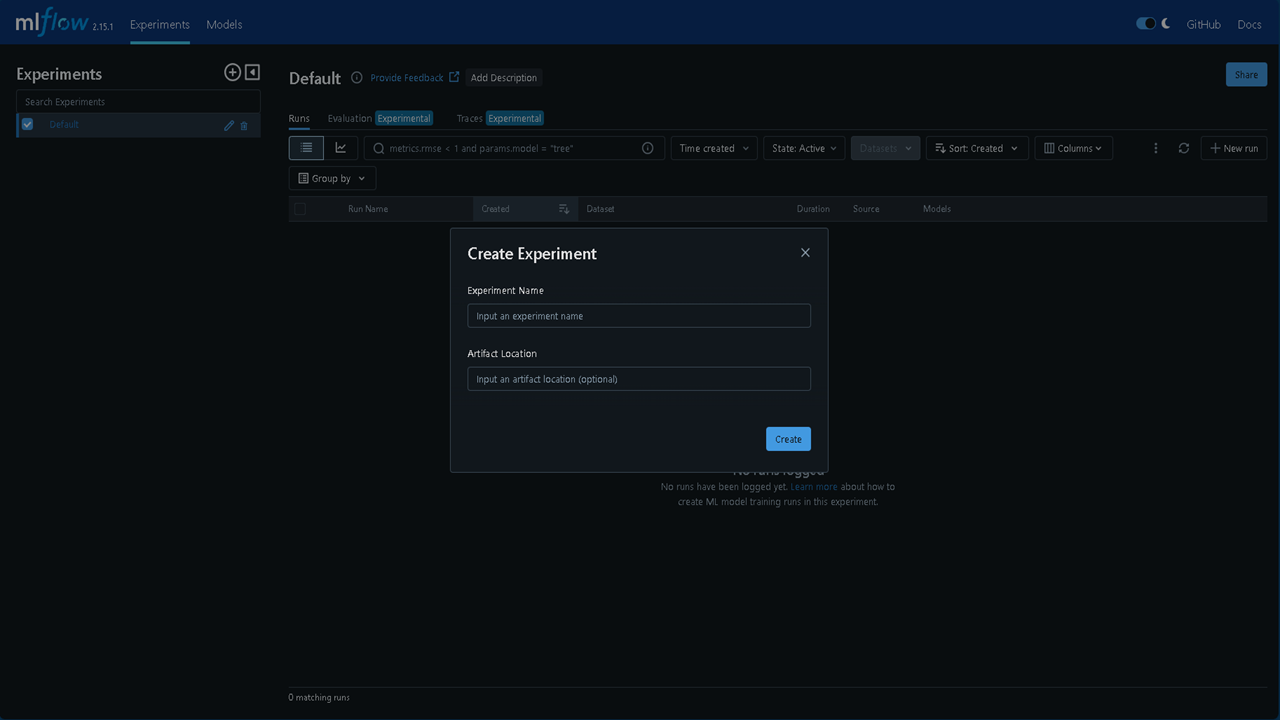1280x720 pixels.
Task: Click the Experiment Name input field
Action: pyautogui.click(x=639, y=316)
